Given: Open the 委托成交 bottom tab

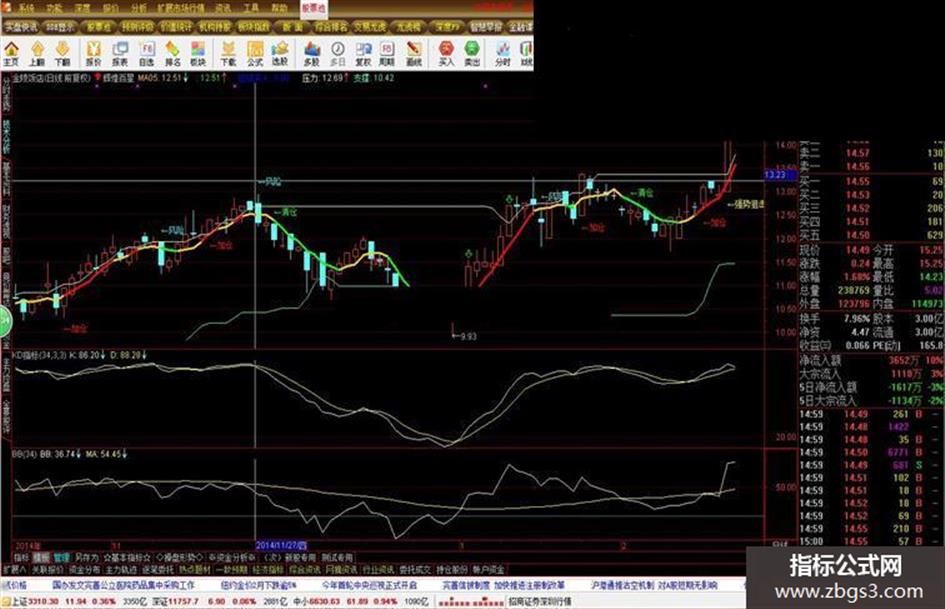Looking at the screenshot, I should (x=415, y=569).
